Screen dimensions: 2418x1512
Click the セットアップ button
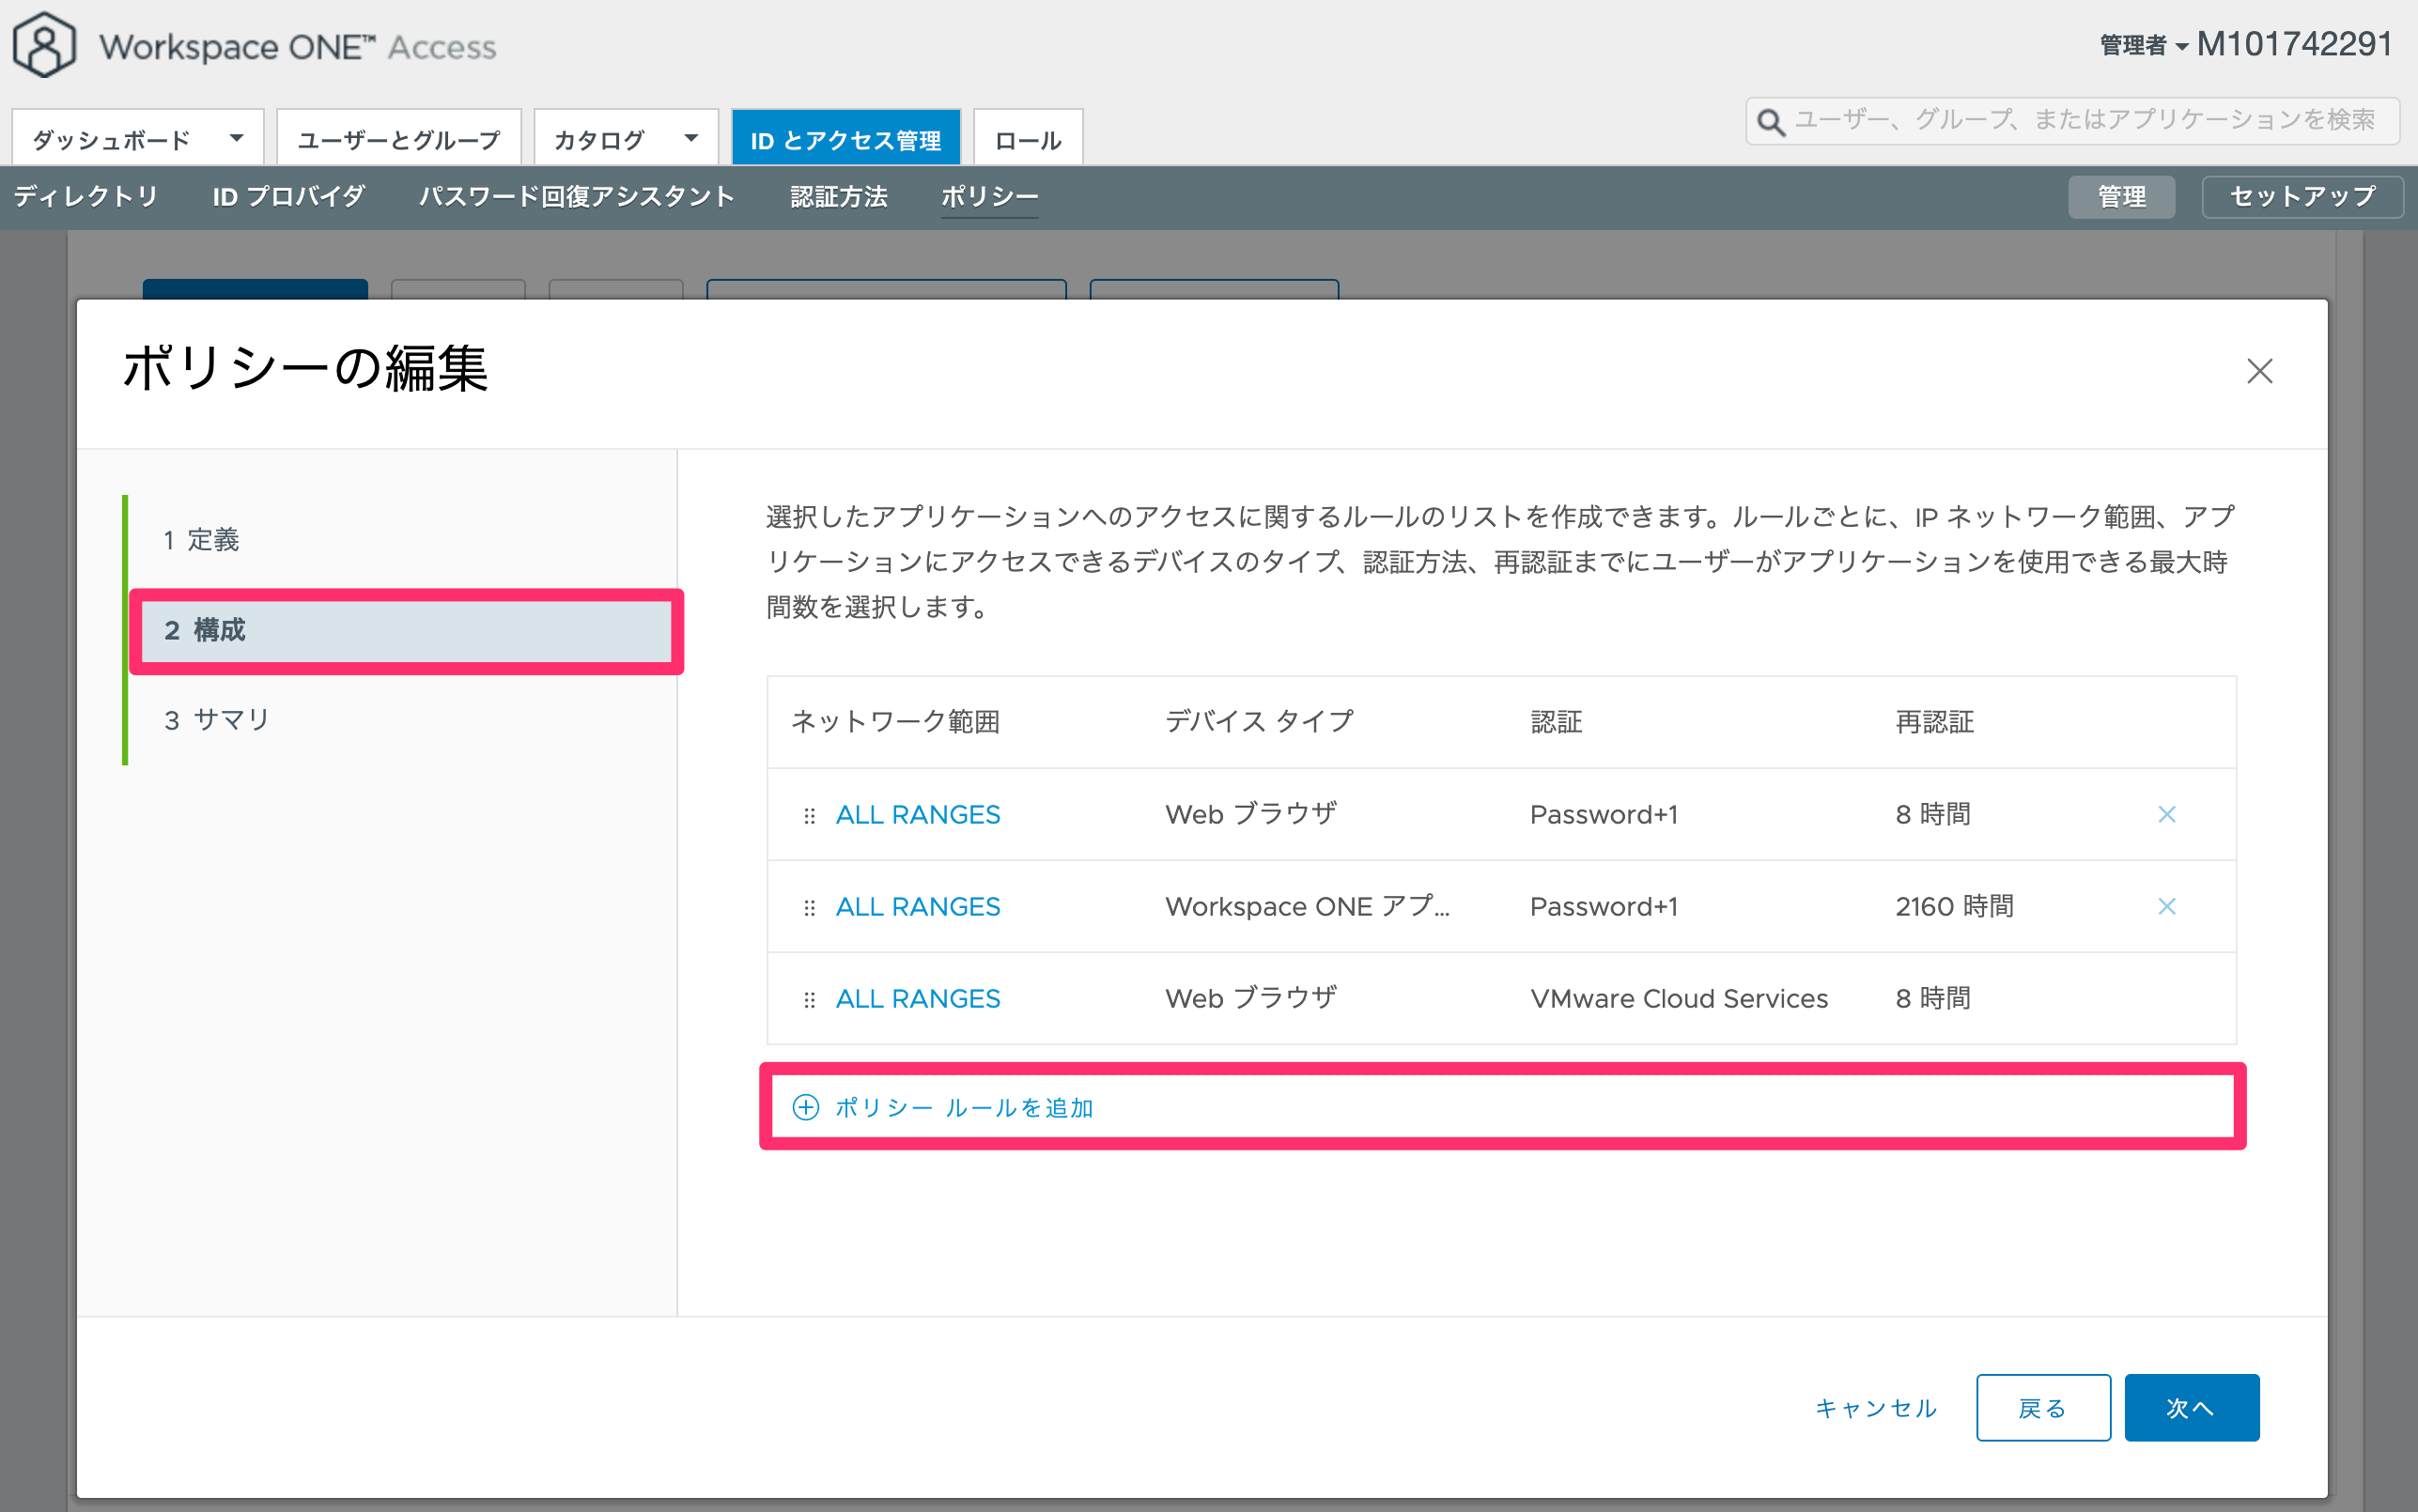[2302, 196]
